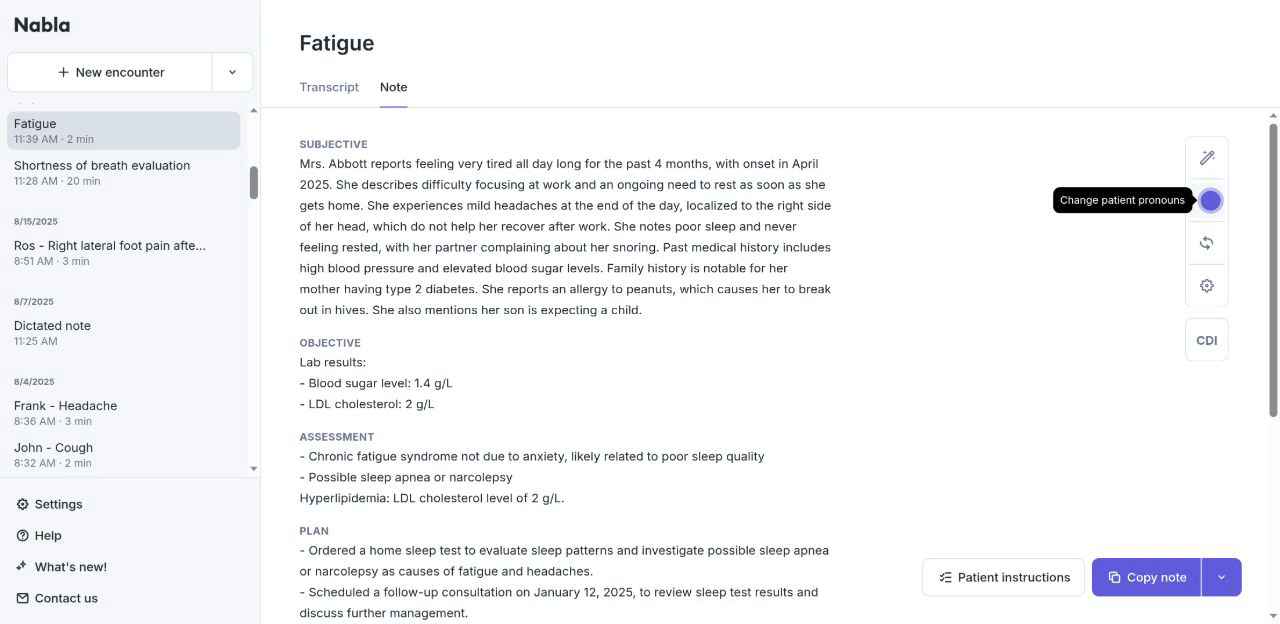This screenshot has width=1280, height=624.
Task: Open the Dictated note encounter
Action: pos(52,332)
